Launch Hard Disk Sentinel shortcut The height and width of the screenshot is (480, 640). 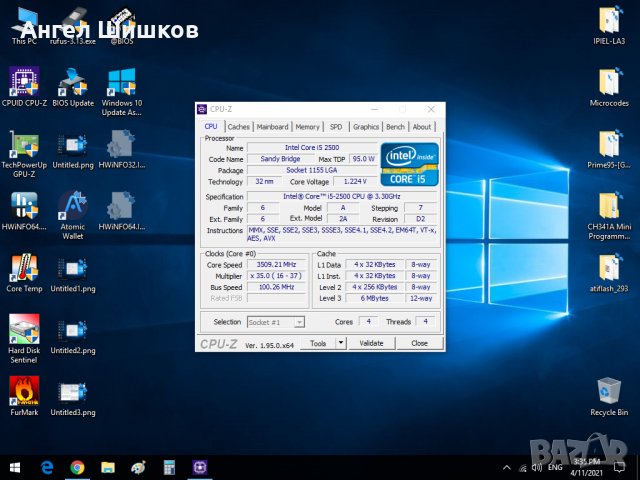tap(24, 339)
